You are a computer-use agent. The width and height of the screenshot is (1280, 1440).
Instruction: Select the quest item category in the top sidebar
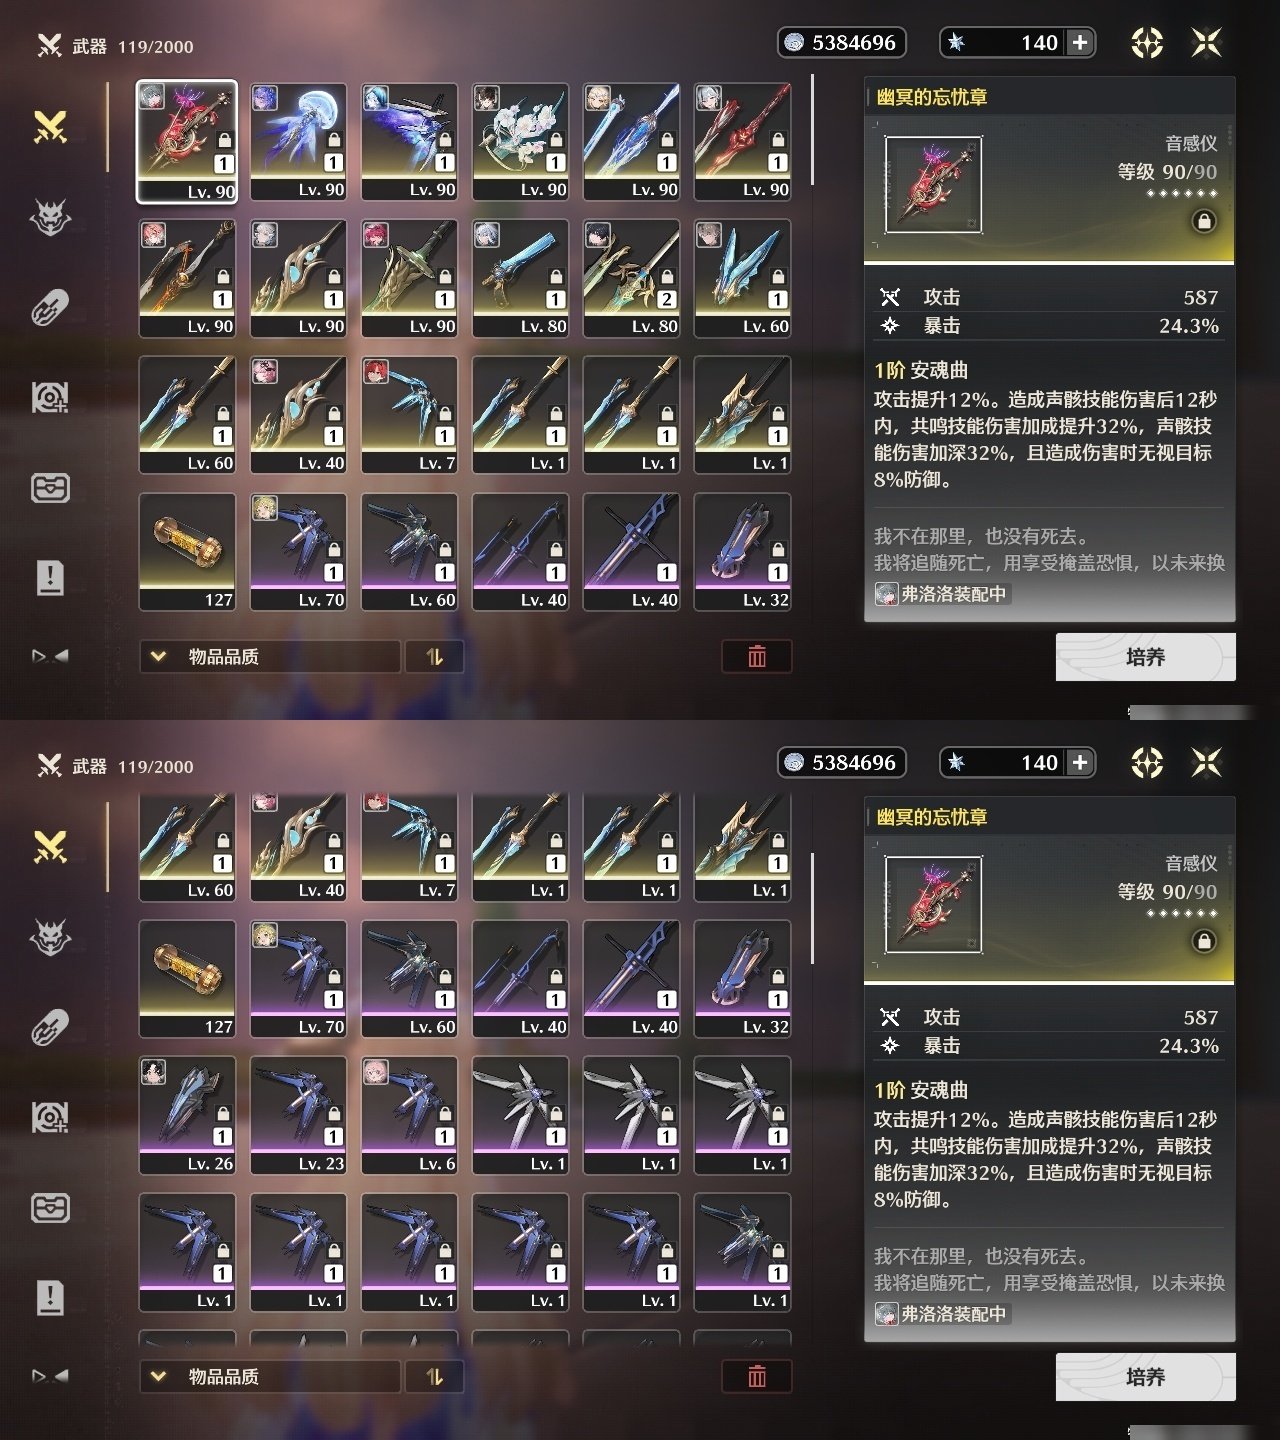pyautogui.click(x=50, y=577)
